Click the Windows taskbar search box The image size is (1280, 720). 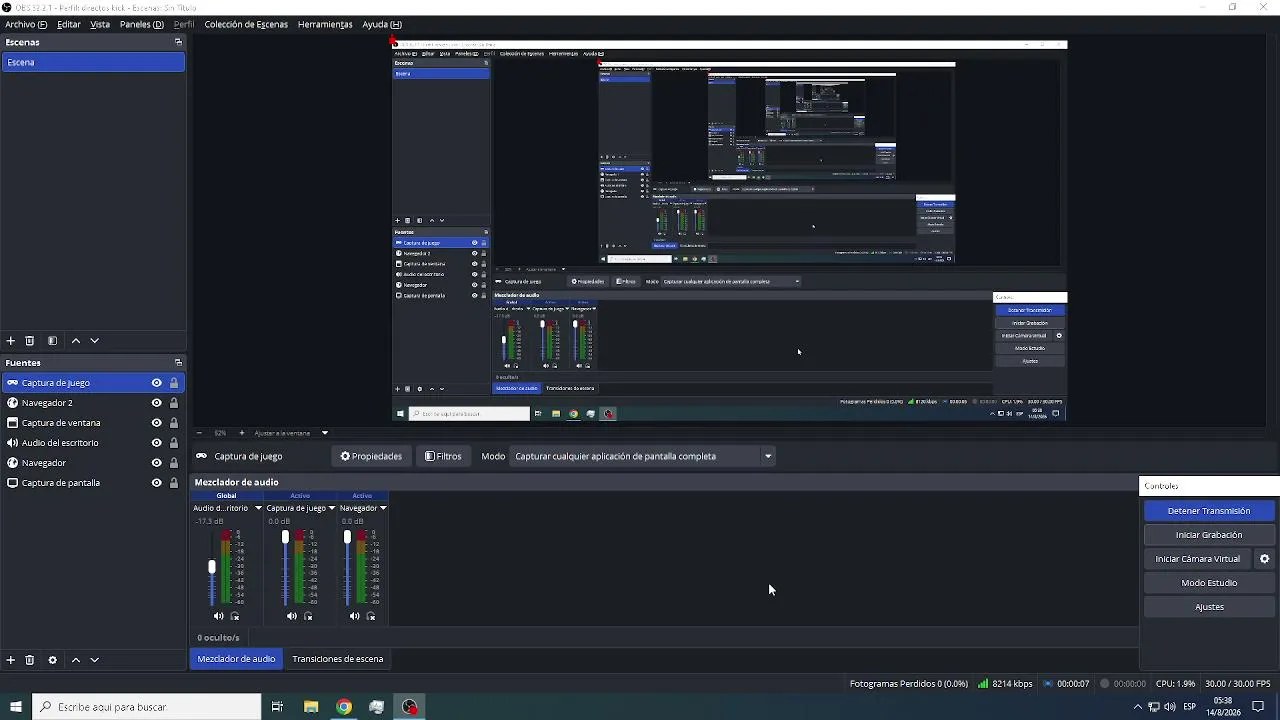[146, 707]
